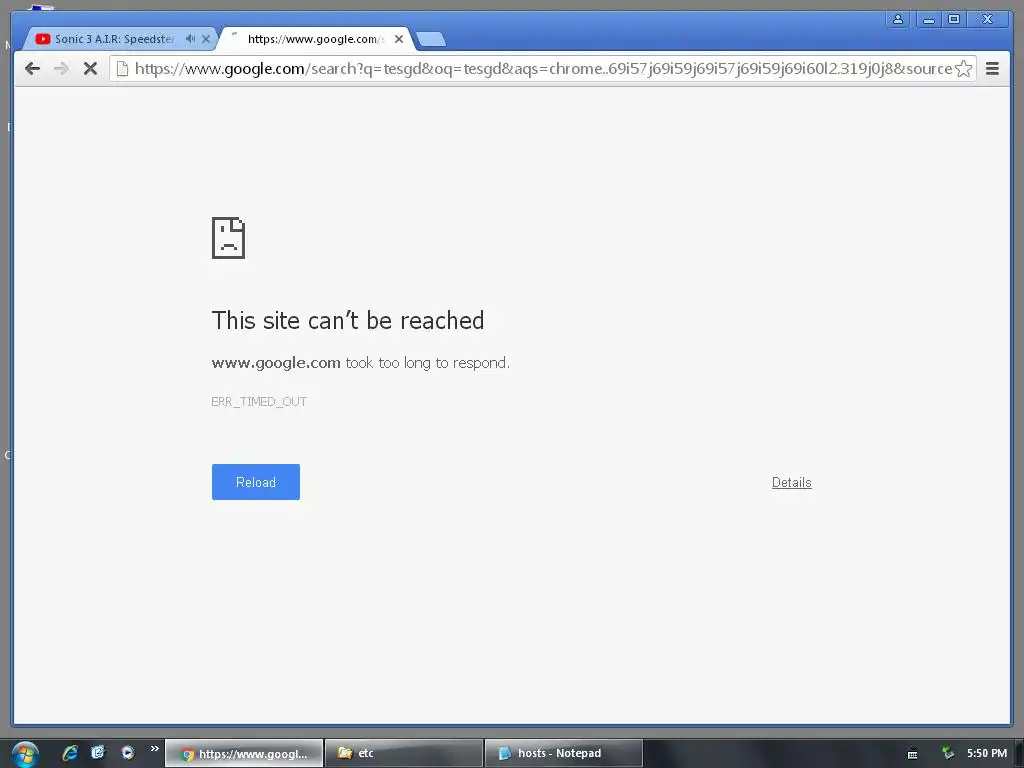Open the Chrome profile user button
The width and height of the screenshot is (1024, 768).
pyautogui.click(x=898, y=20)
